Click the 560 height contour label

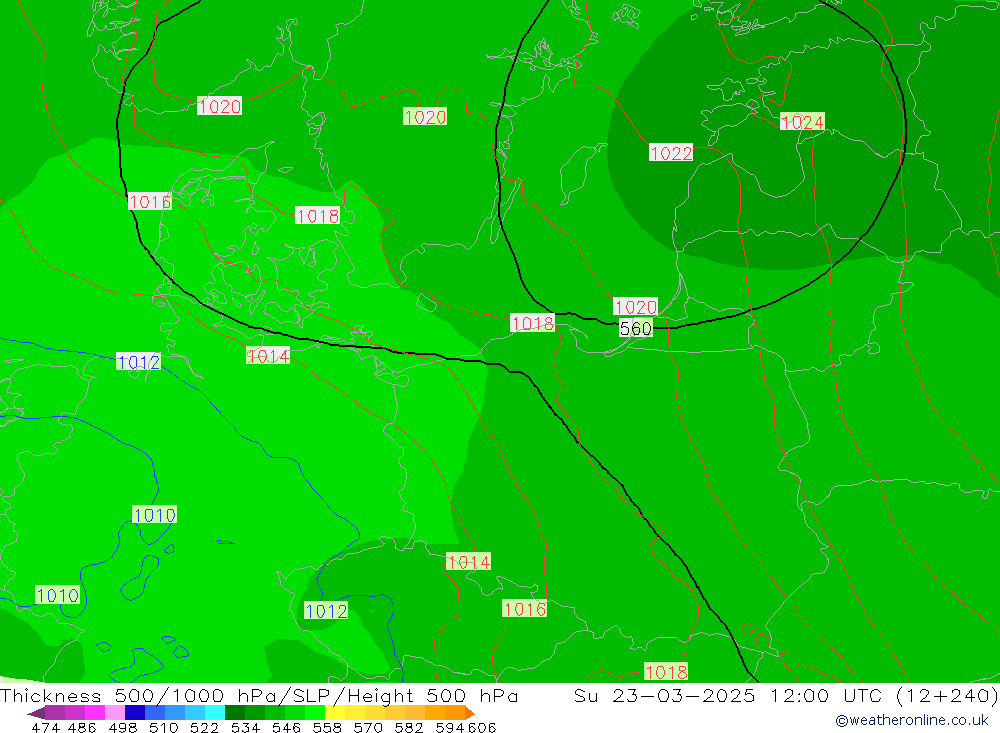[x=636, y=329]
